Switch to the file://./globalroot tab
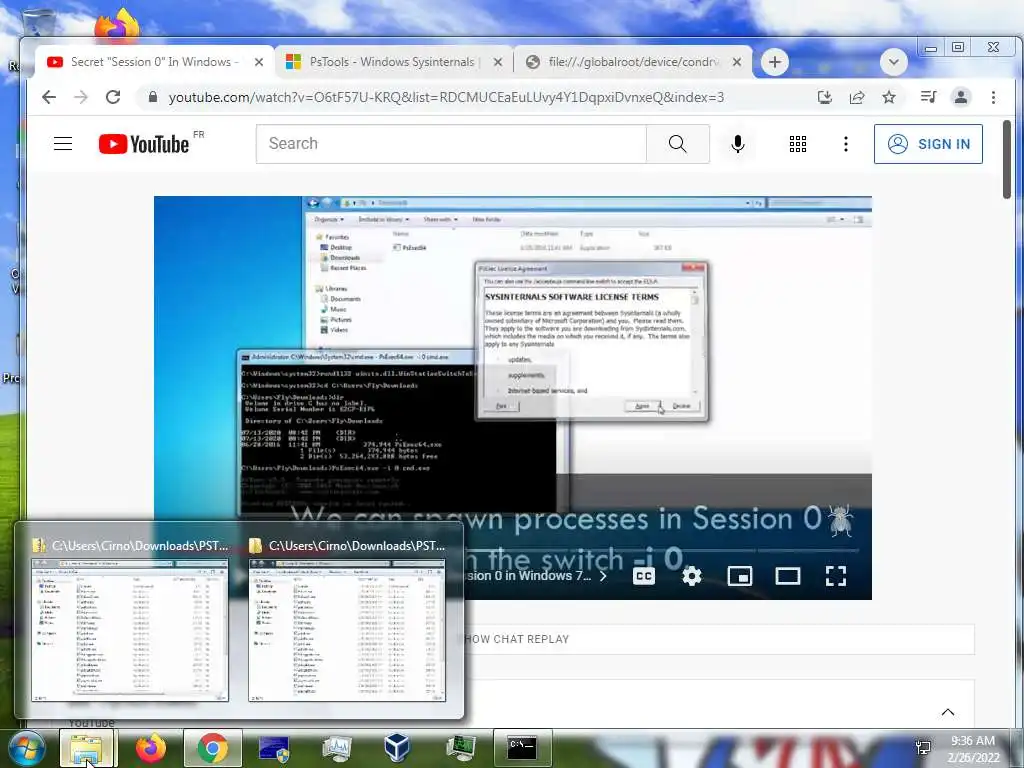 (633, 62)
